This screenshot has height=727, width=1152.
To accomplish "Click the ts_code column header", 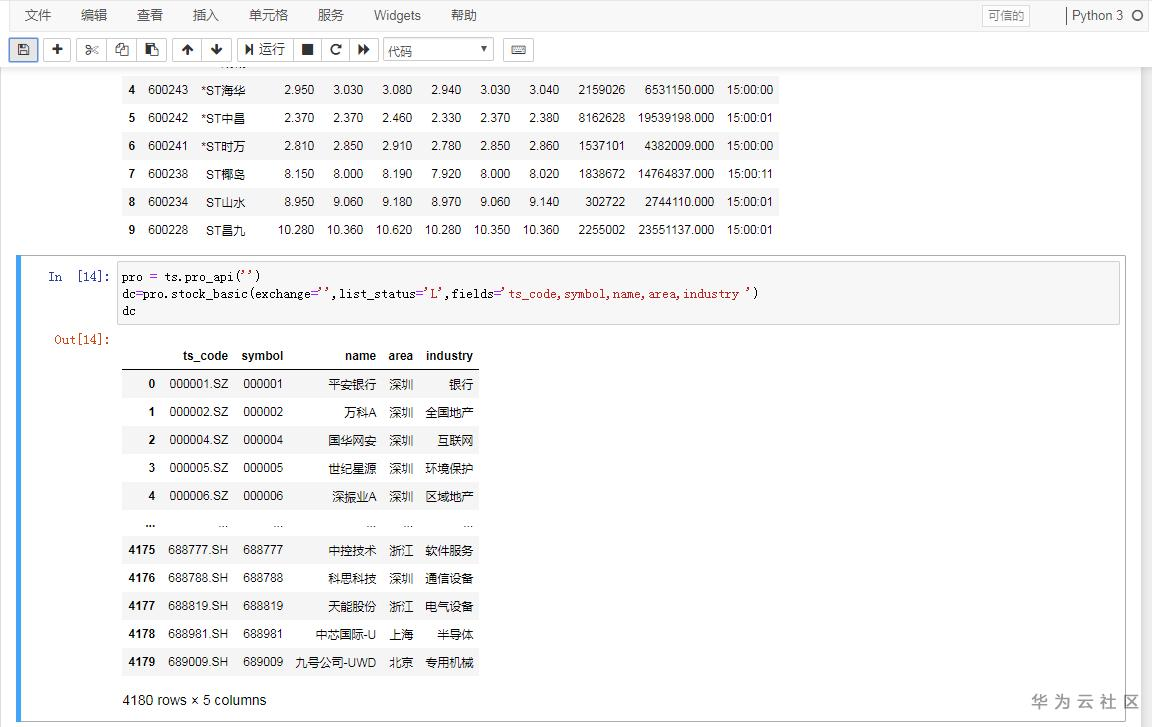I will tap(206, 355).
